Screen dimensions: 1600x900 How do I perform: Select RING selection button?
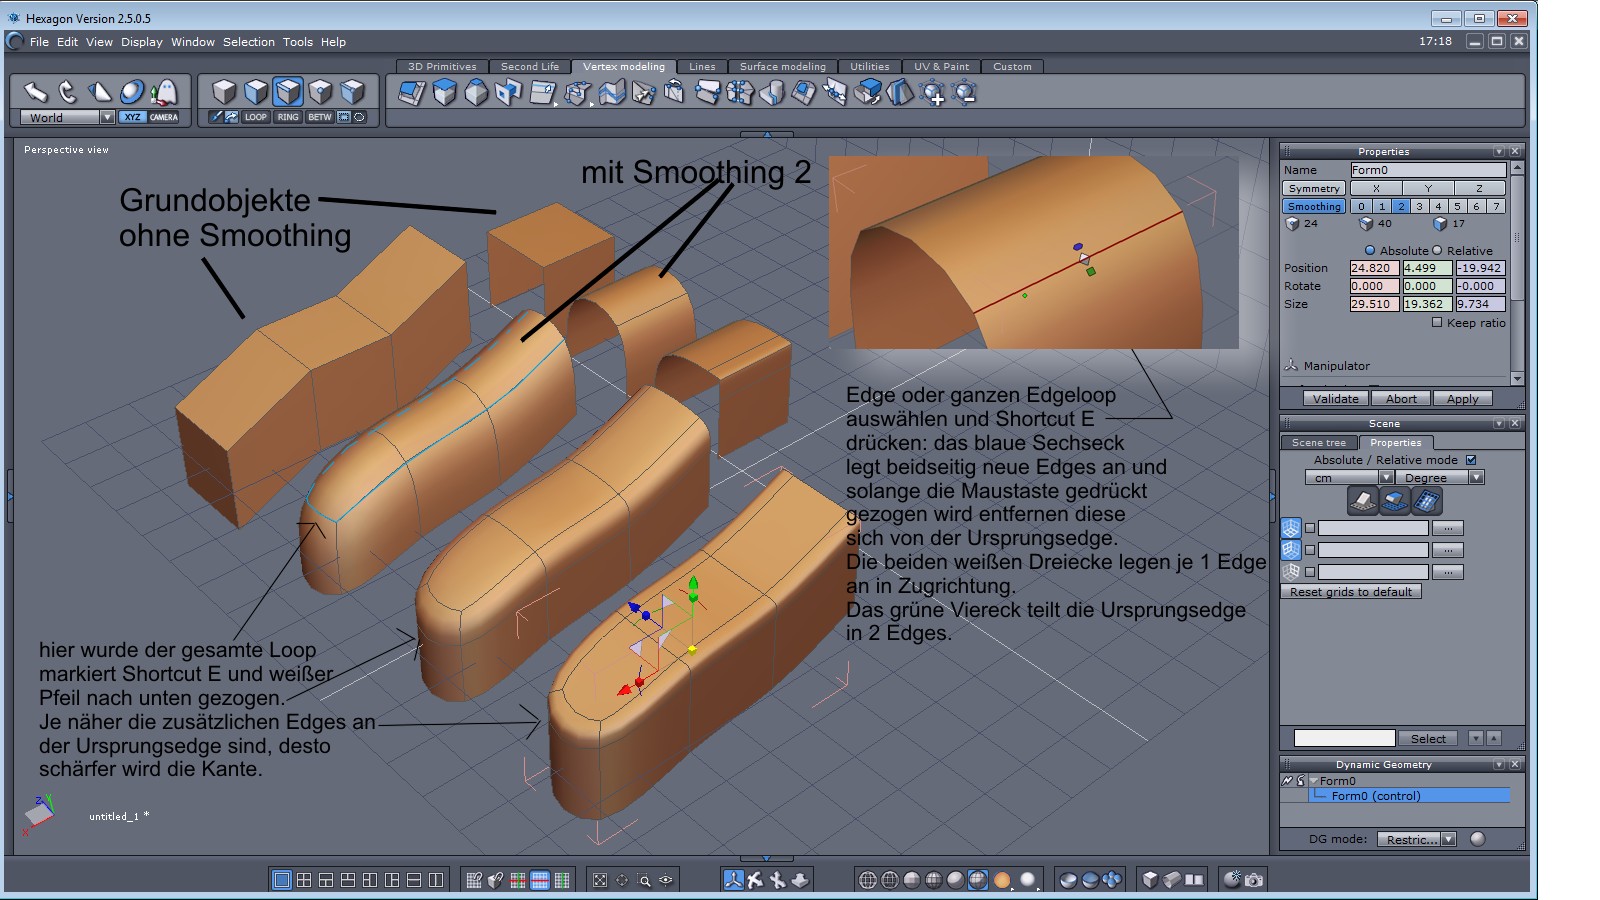coord(288,117)
